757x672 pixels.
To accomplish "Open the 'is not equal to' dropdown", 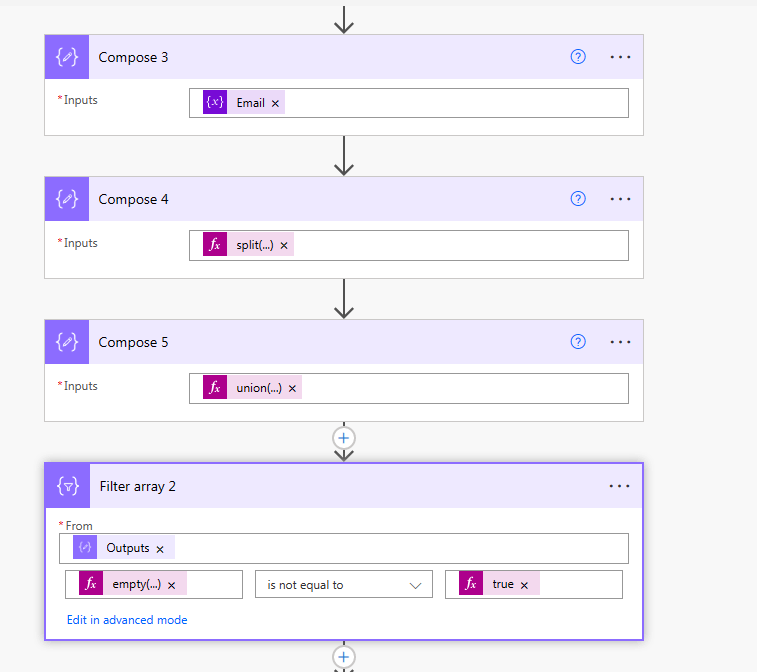I will 344,585.
